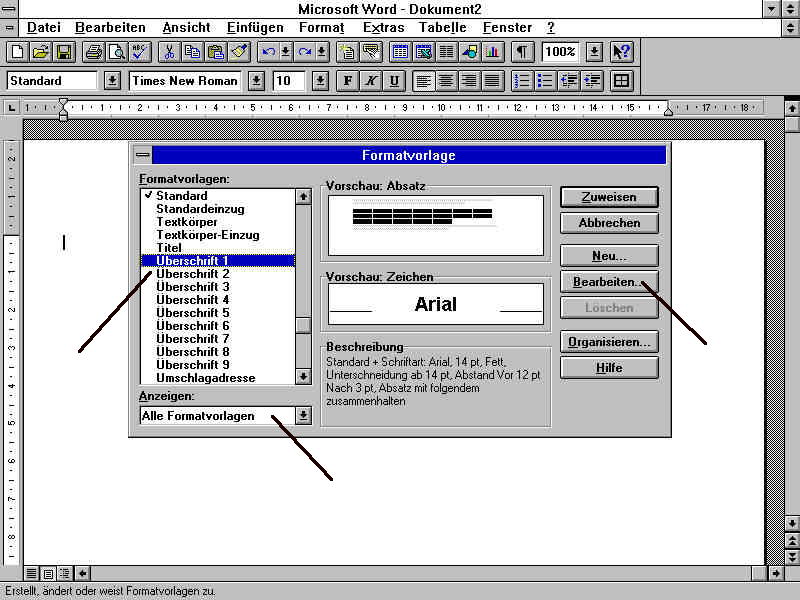Toggle the paragraph marks ¶ button
Viewport: 800px width, 600px height.
click(x=522, y=52)
